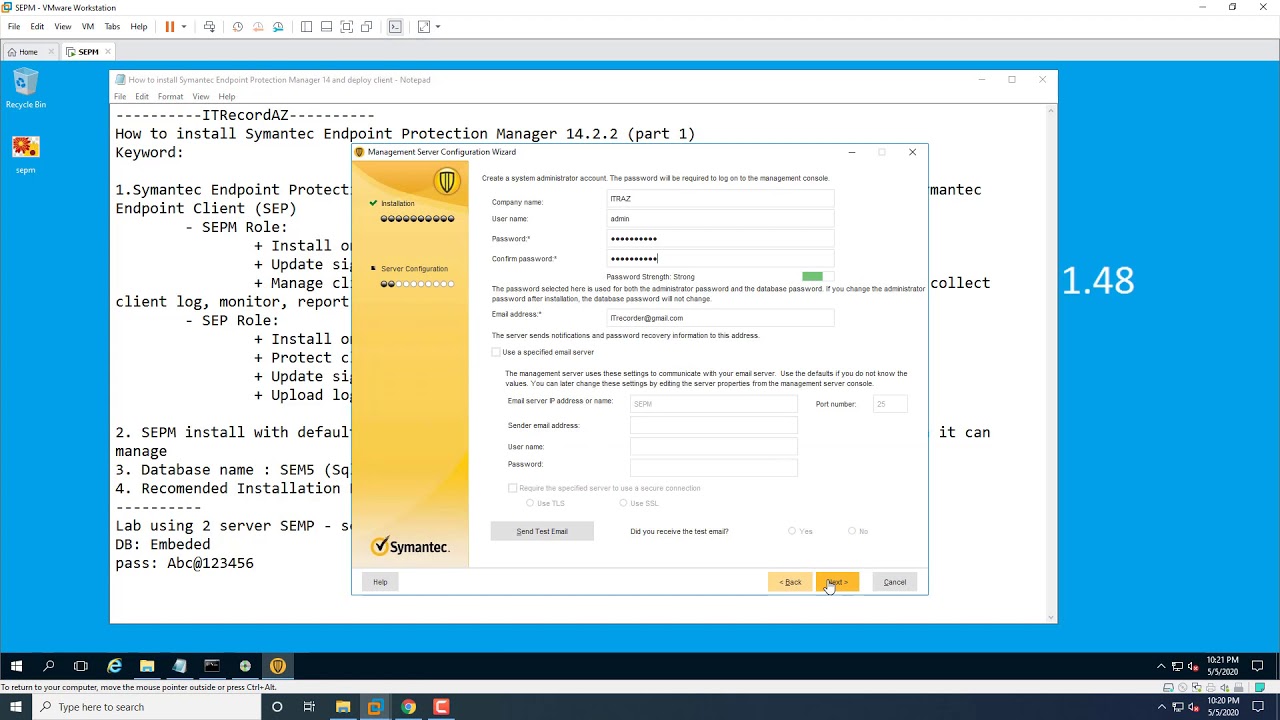Click the guest VM Start button

click(x=16, y=666)
